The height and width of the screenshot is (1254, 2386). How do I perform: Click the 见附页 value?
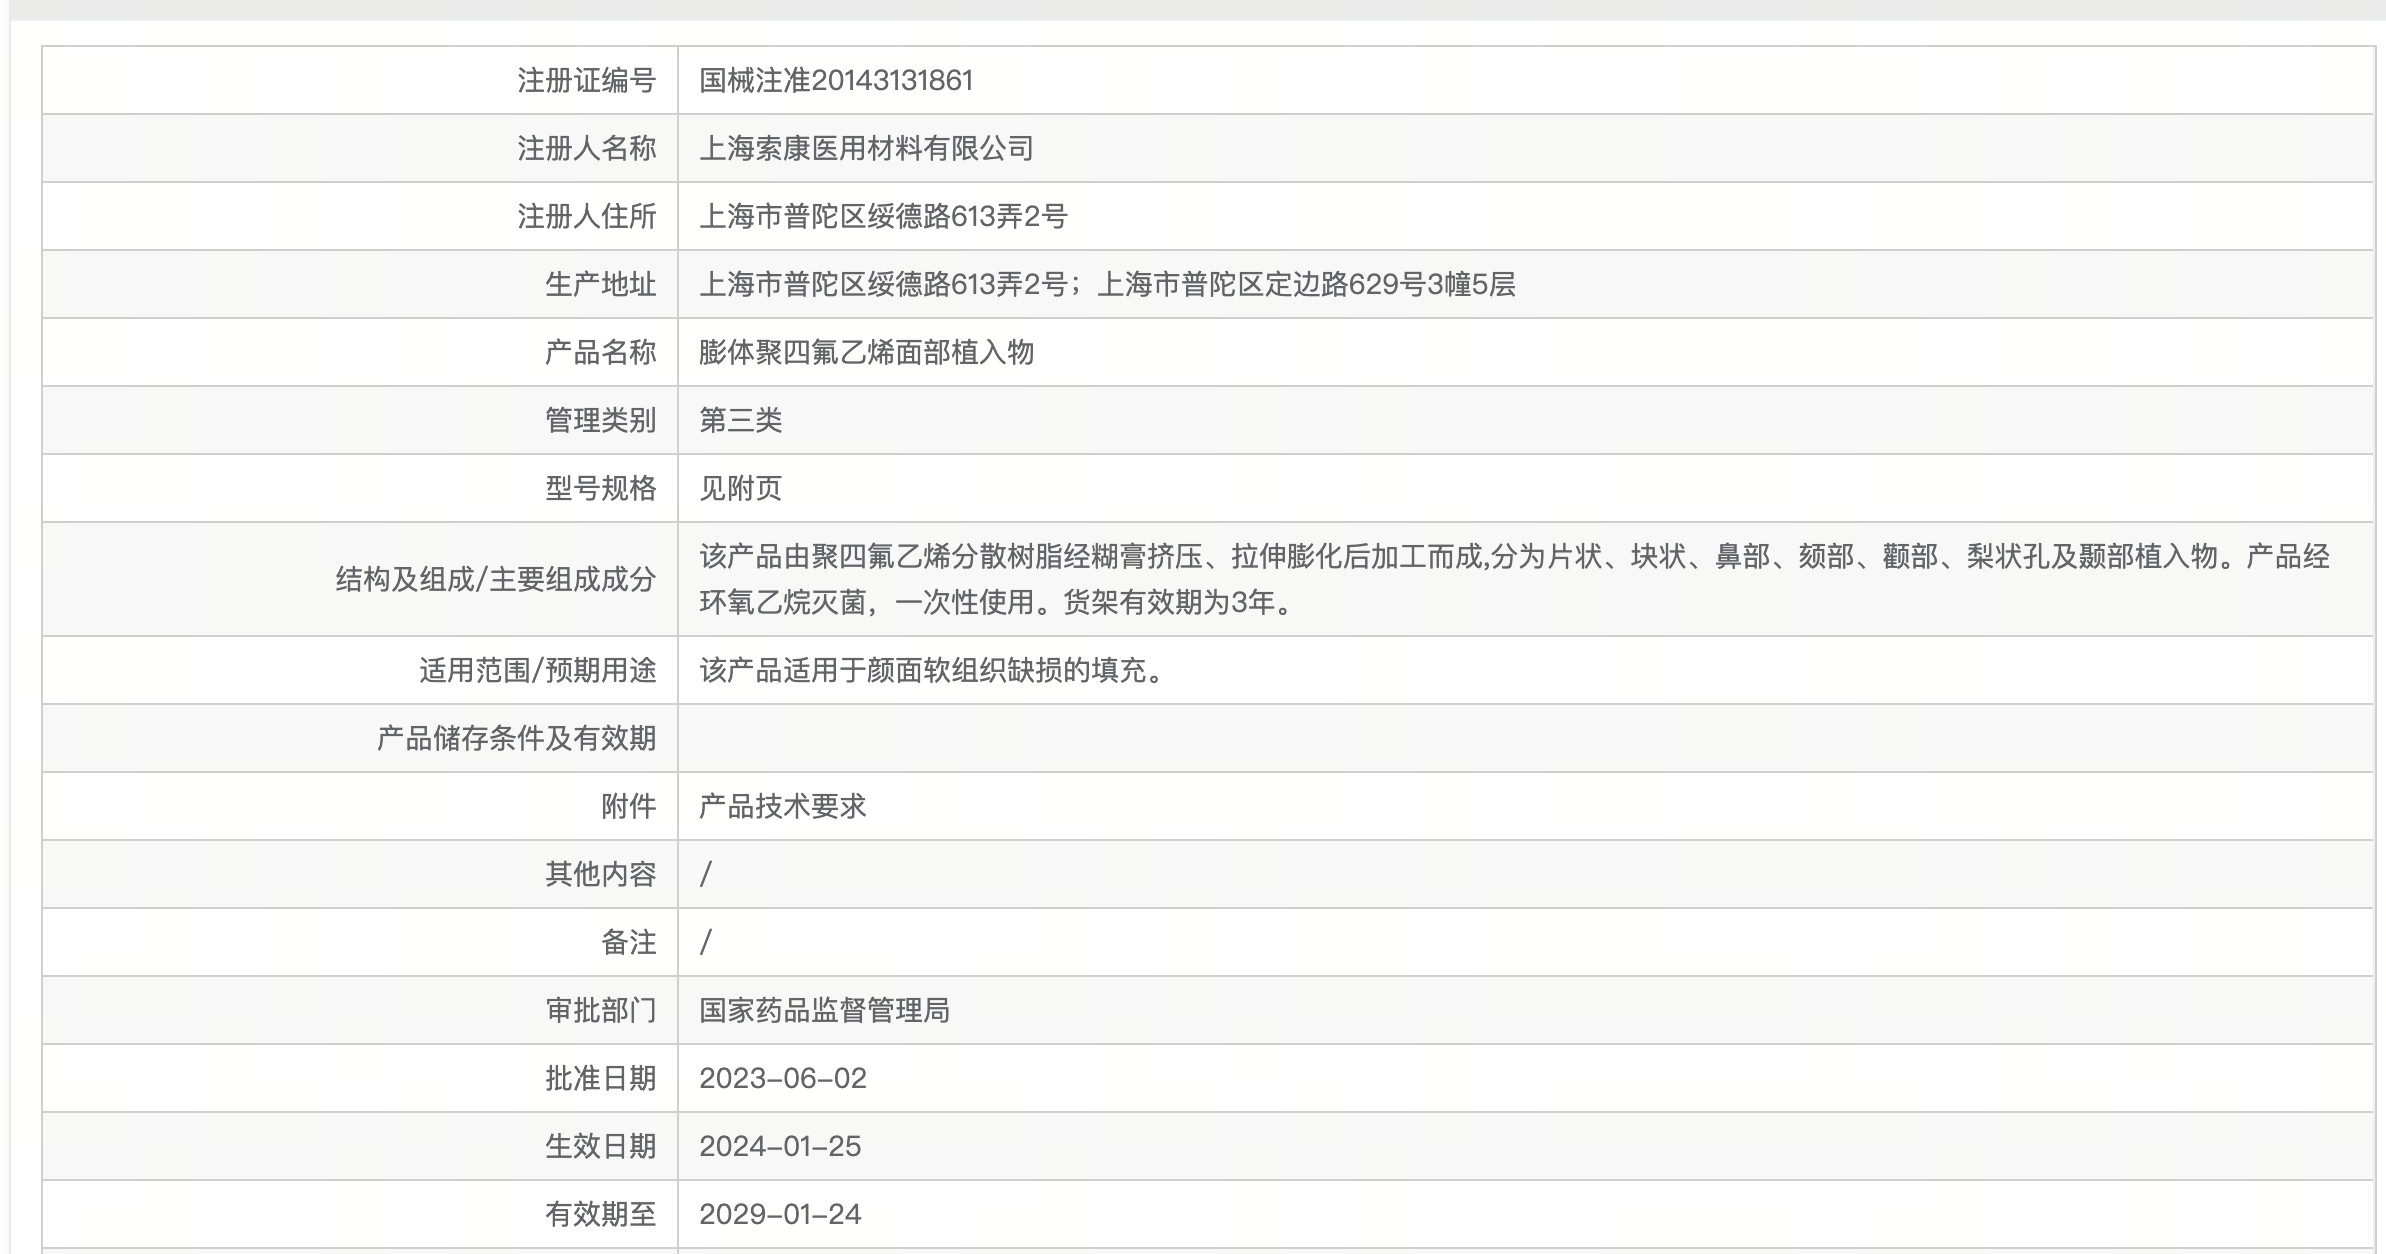tap(740, 488)
